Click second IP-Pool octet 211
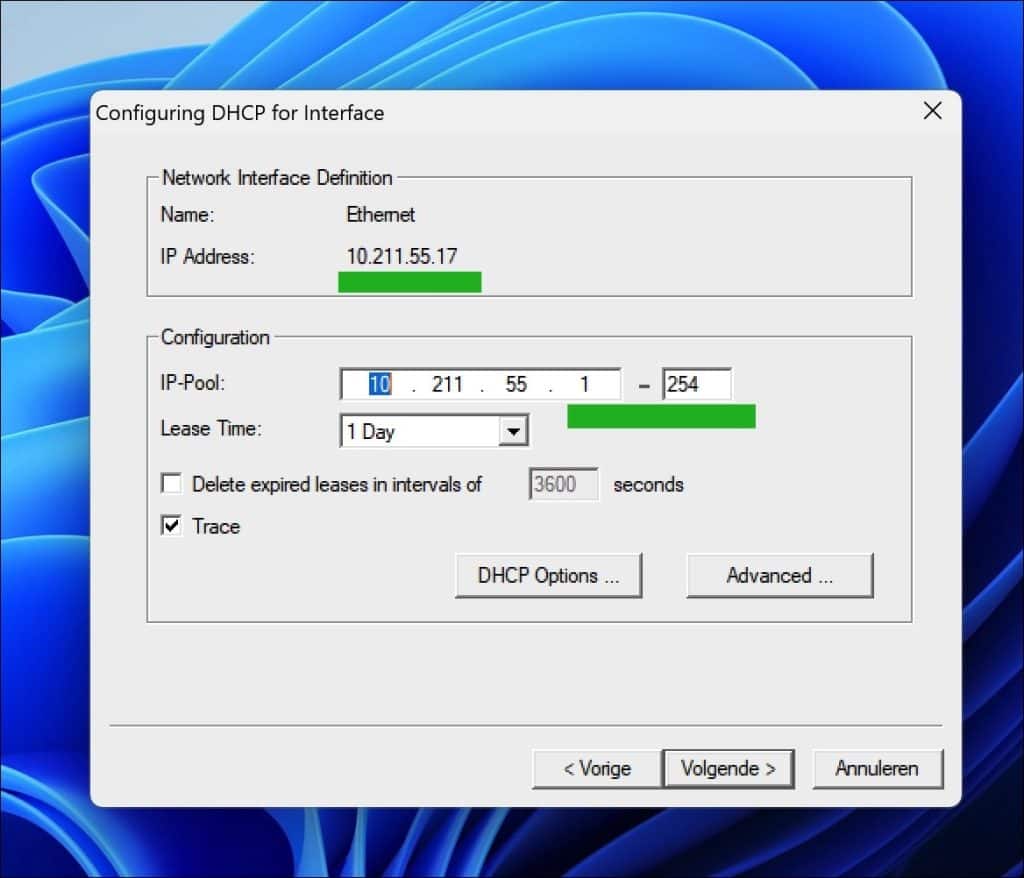The height and width of the screenshot is (878, 1024). tap(447, 384)
